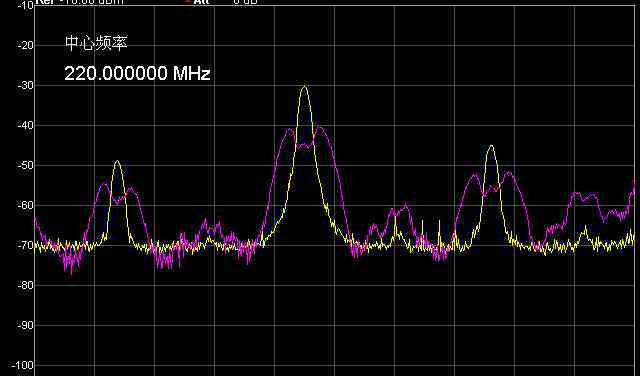Screen dimensions: 640x376
Task: Click the -60 amplitude axis label
Action: [25, 205]
